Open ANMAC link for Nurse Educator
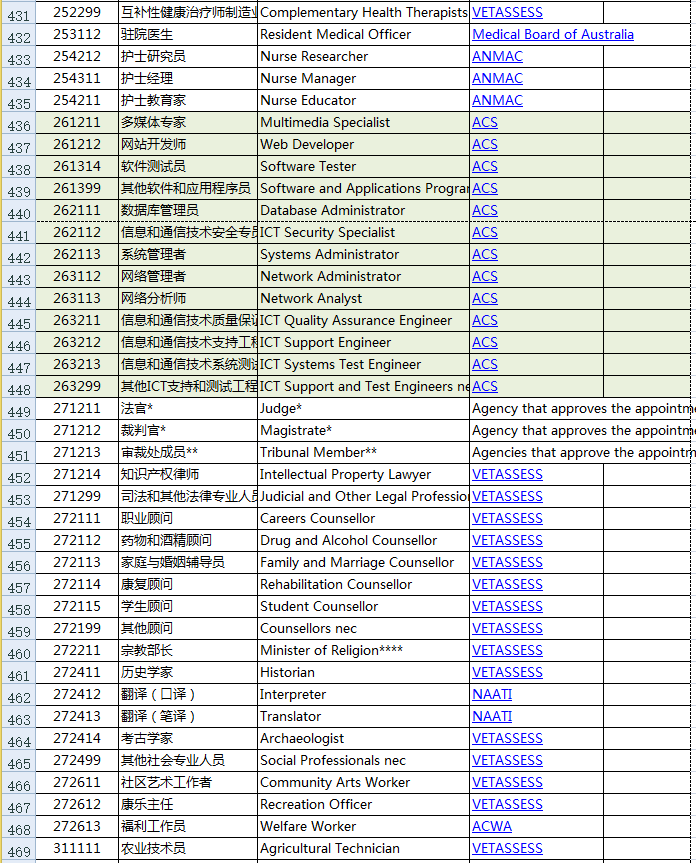This screenshot has width=696, height=863. pyautogui.click(x=497, y=101)
